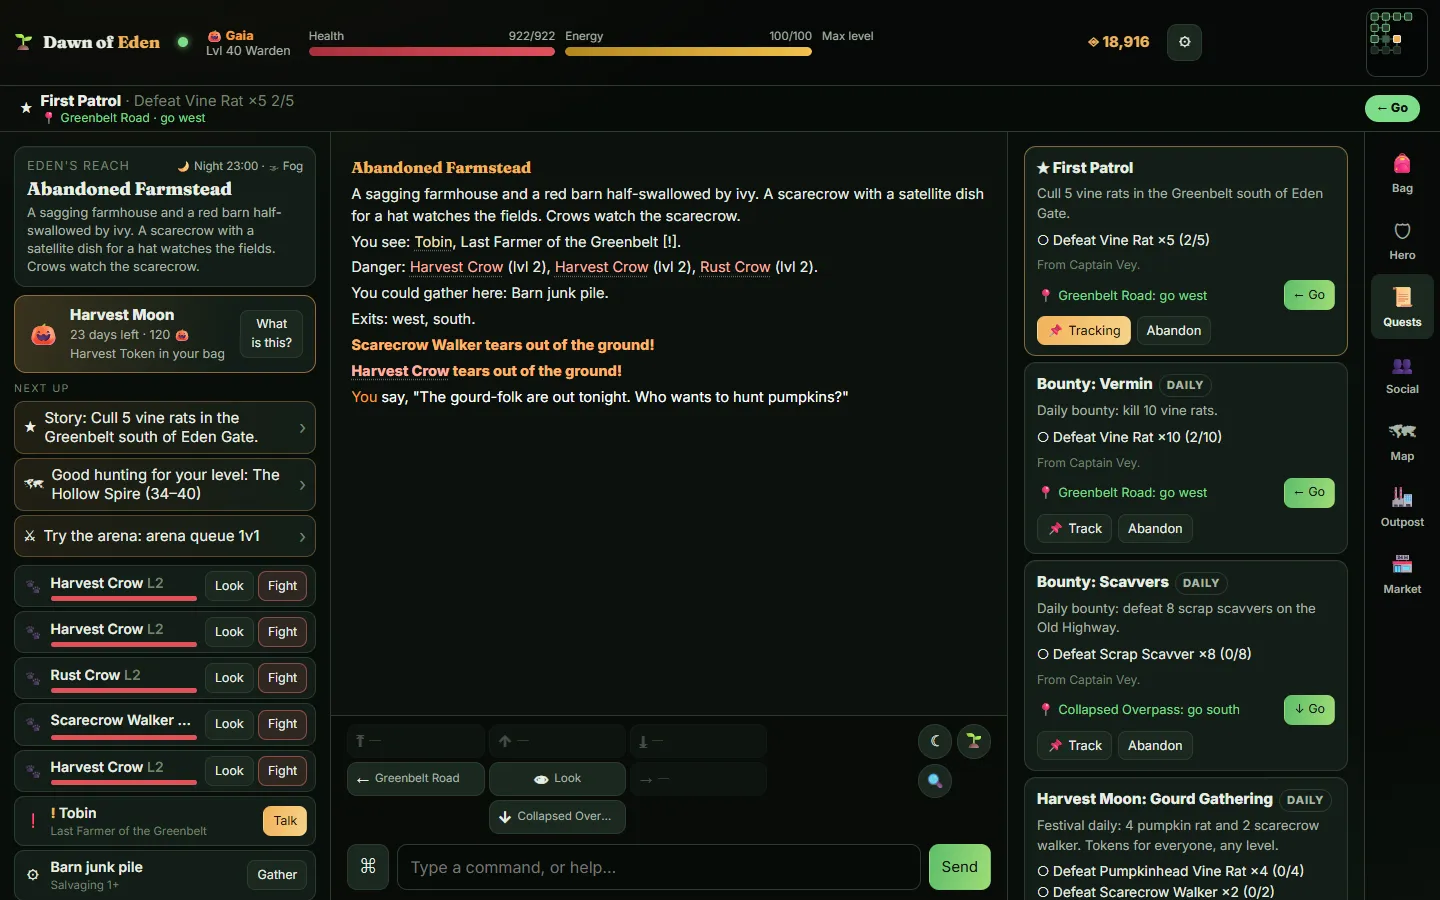The height and width of the screenshot is (900, 1440).
Task: Open the Hero panel
Action: (1402, 240)
